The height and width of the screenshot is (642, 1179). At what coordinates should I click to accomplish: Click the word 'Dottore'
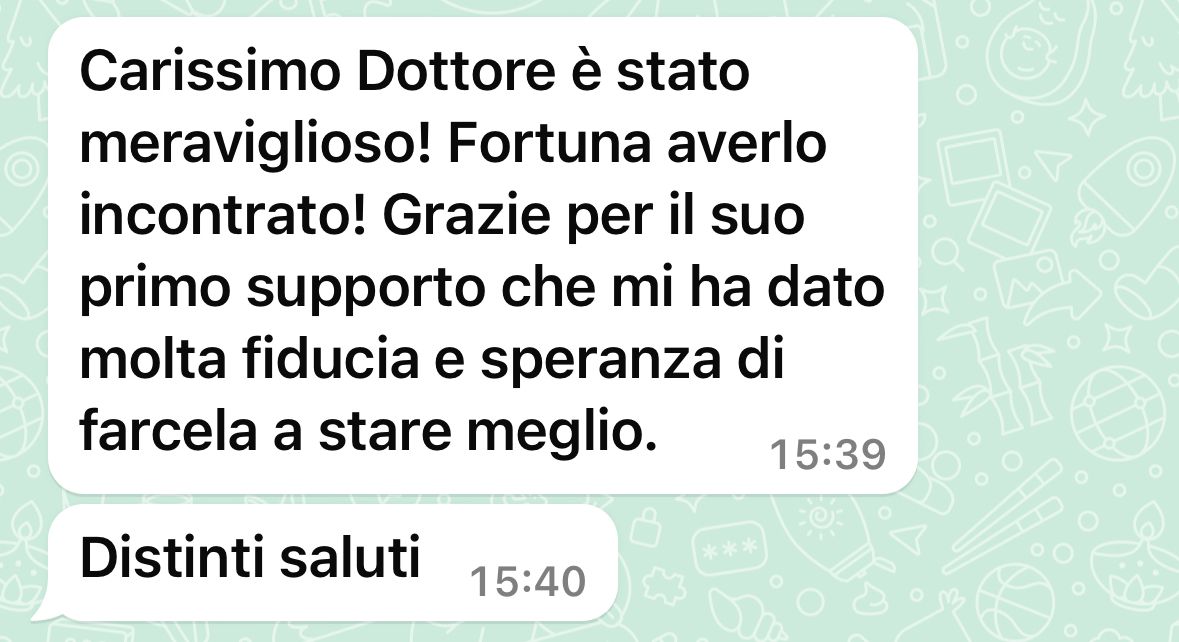coord(455,71)
